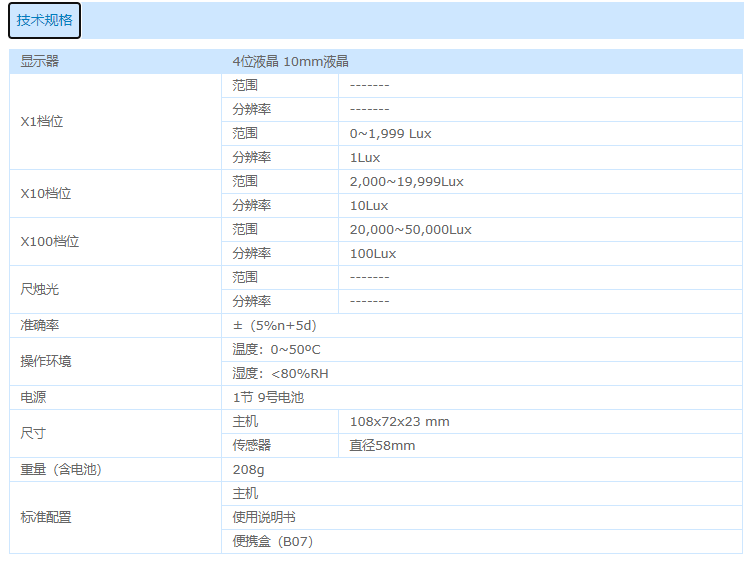The height and width of the screenshot is (562, 747).
Task: Click the X1档位 row label
Action: coord(42,121)
